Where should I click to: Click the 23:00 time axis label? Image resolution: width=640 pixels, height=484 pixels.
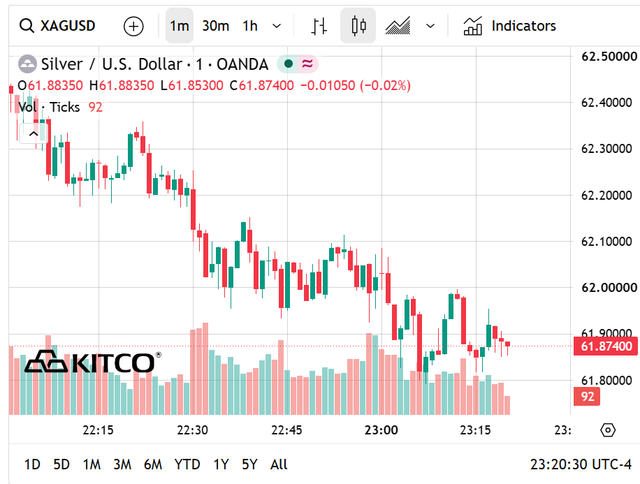(x=381, y=430)
